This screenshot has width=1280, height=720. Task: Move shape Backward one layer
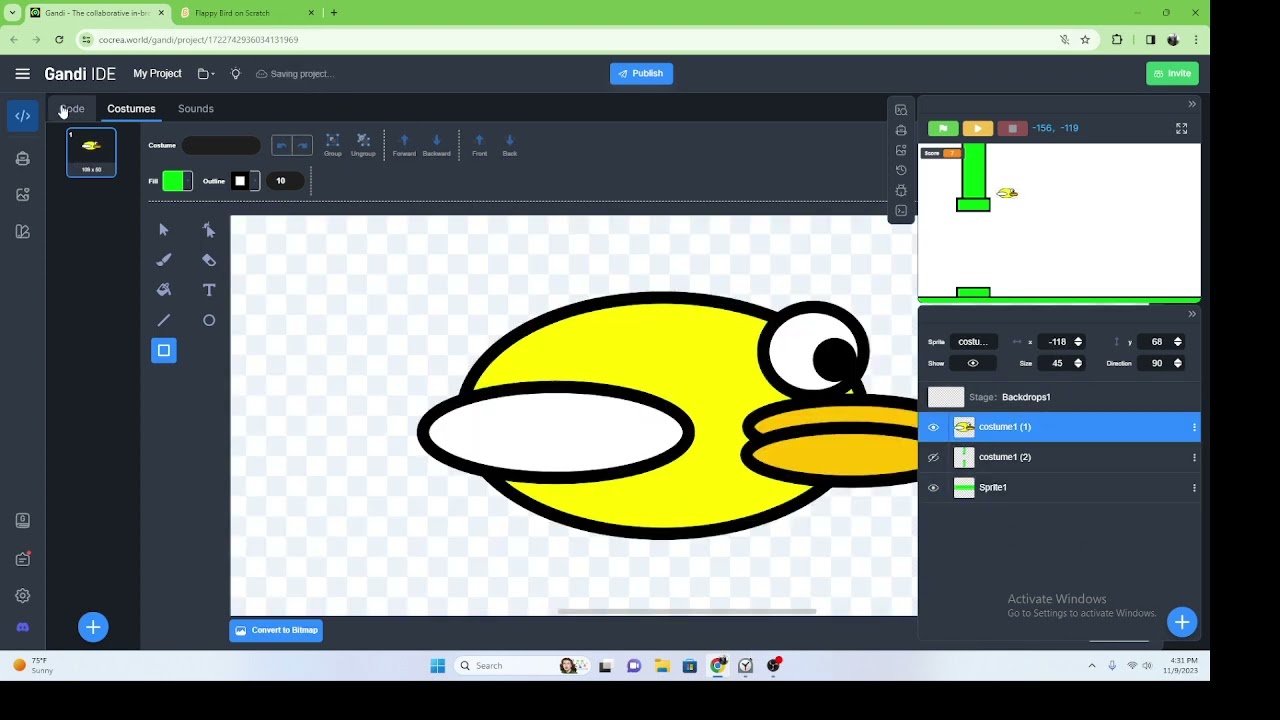click(436, 145)
